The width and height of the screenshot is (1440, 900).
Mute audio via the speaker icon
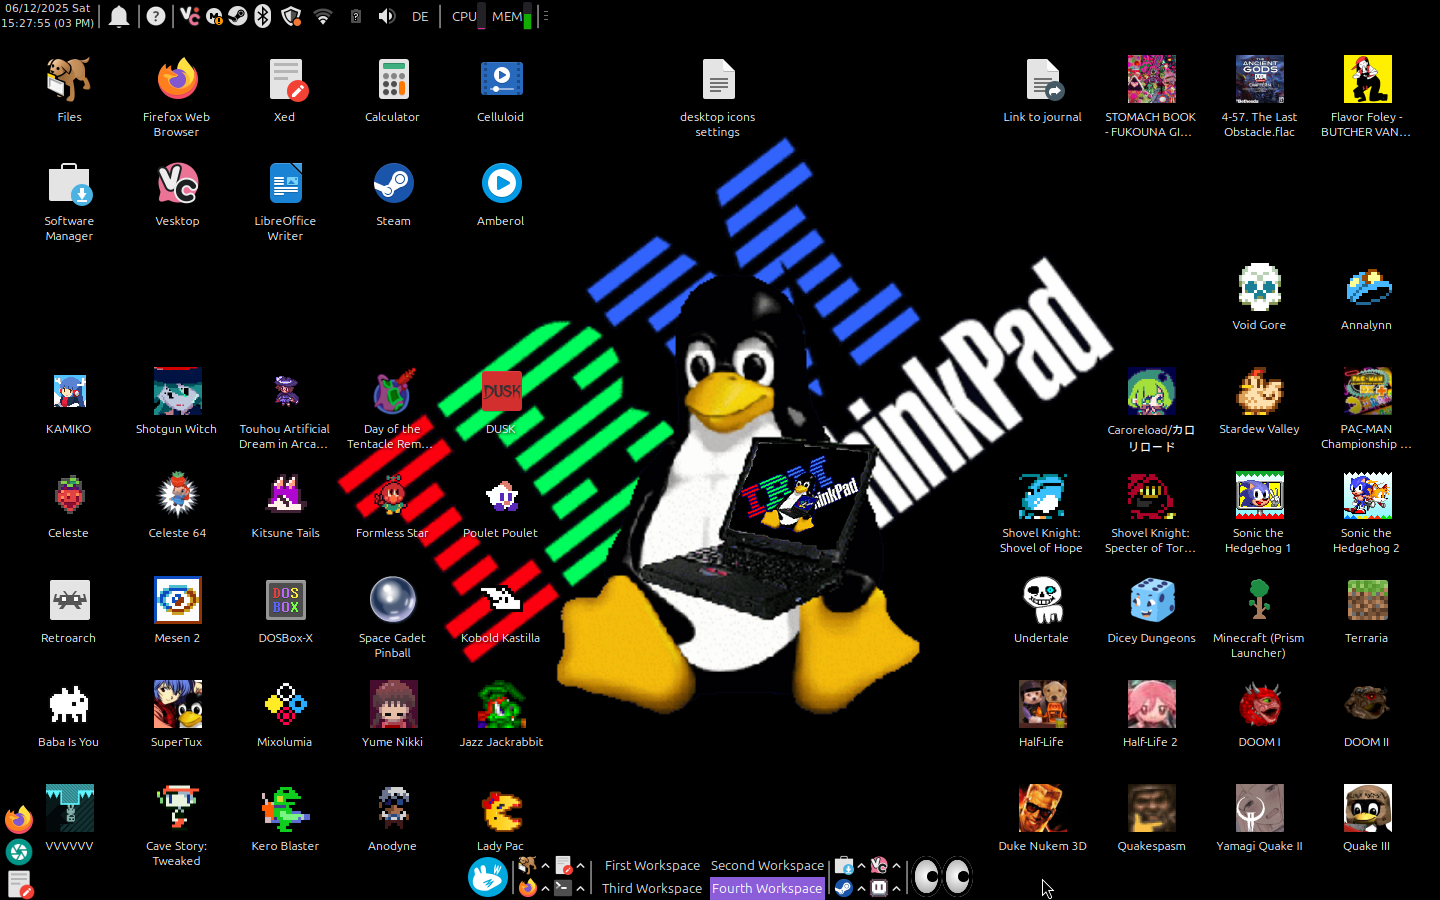[x=387, y=16]
